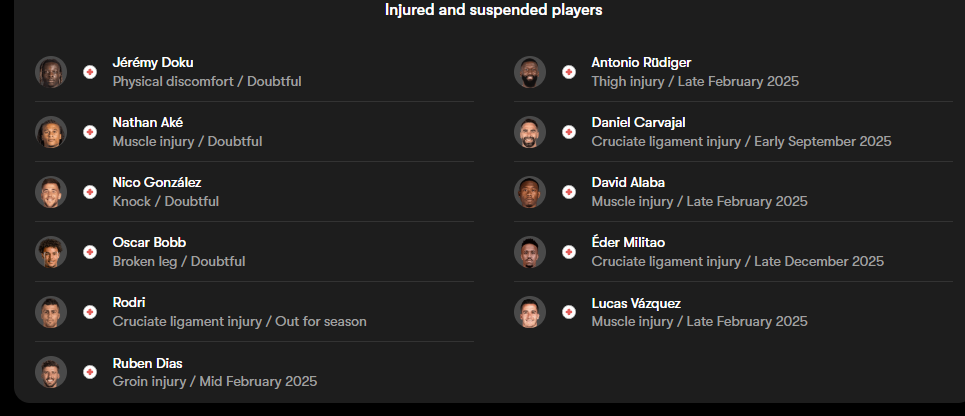Click the red cross icon beside Rodri
965x416 pixels.
tap(90, 312)
